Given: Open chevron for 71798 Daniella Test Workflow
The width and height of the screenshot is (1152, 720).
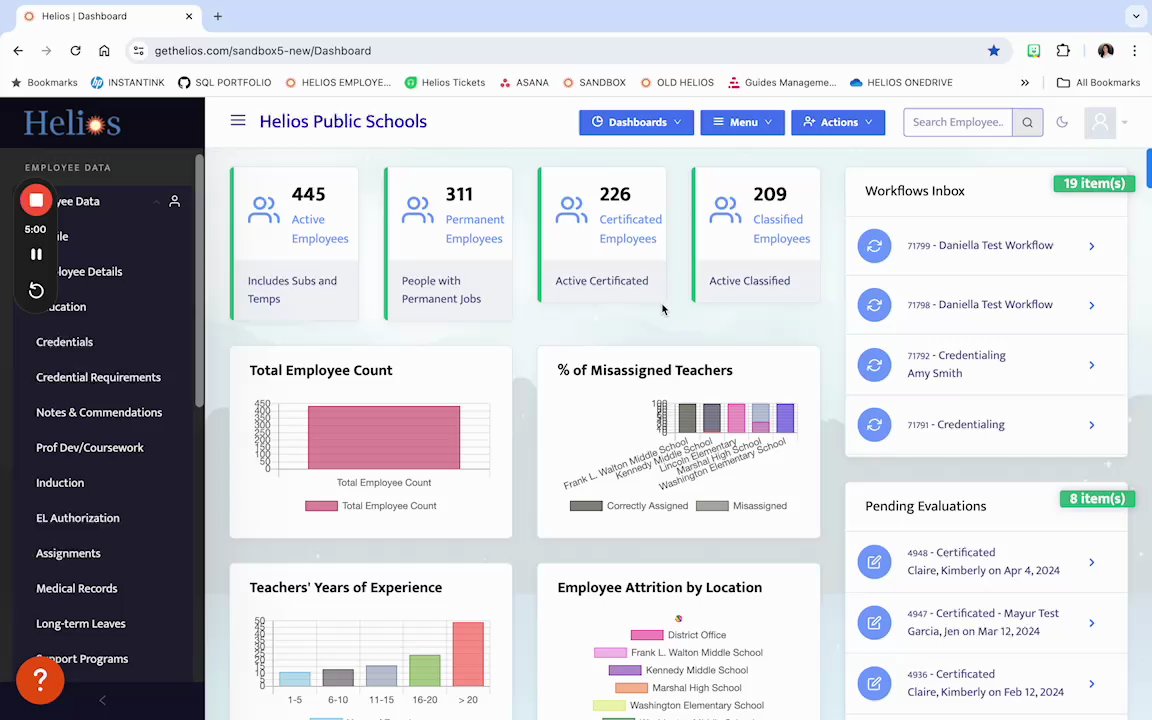Looking at the screenshot, I should pos(1092,305).
